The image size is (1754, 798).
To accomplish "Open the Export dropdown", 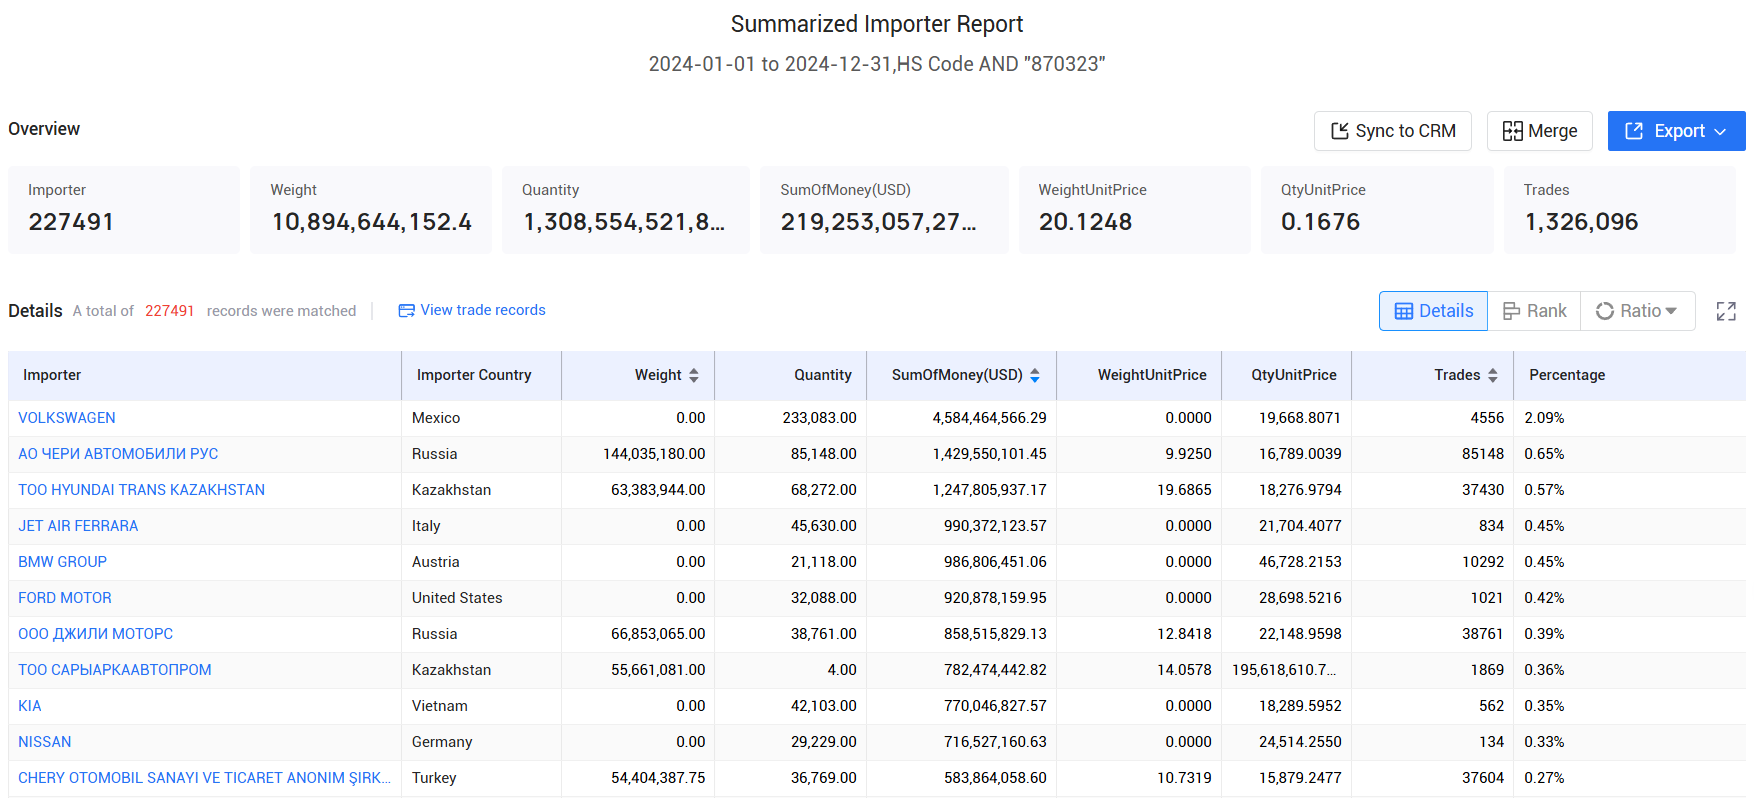I will click(1676, 131).
